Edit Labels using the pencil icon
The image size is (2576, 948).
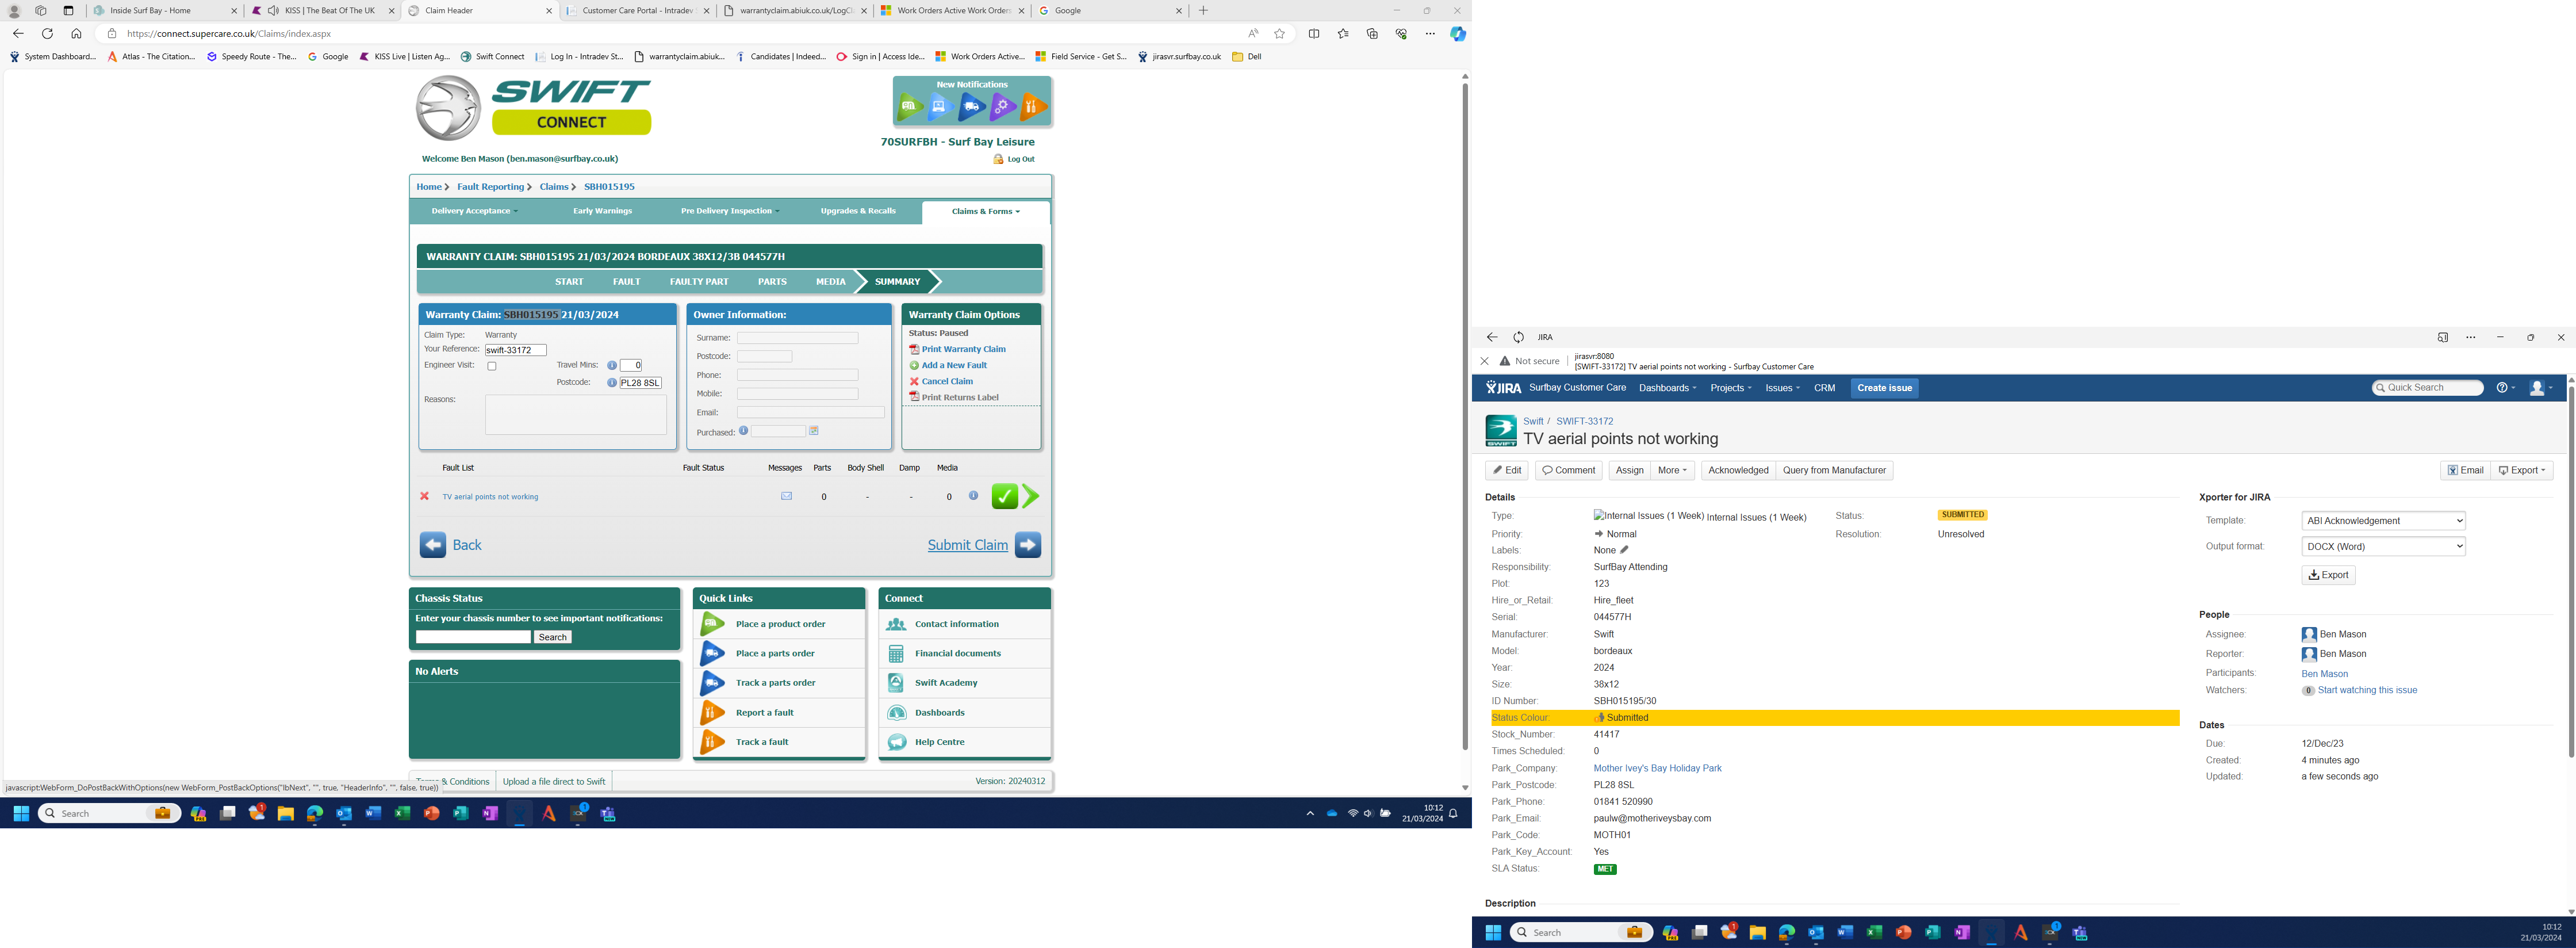click(1624, 550)
